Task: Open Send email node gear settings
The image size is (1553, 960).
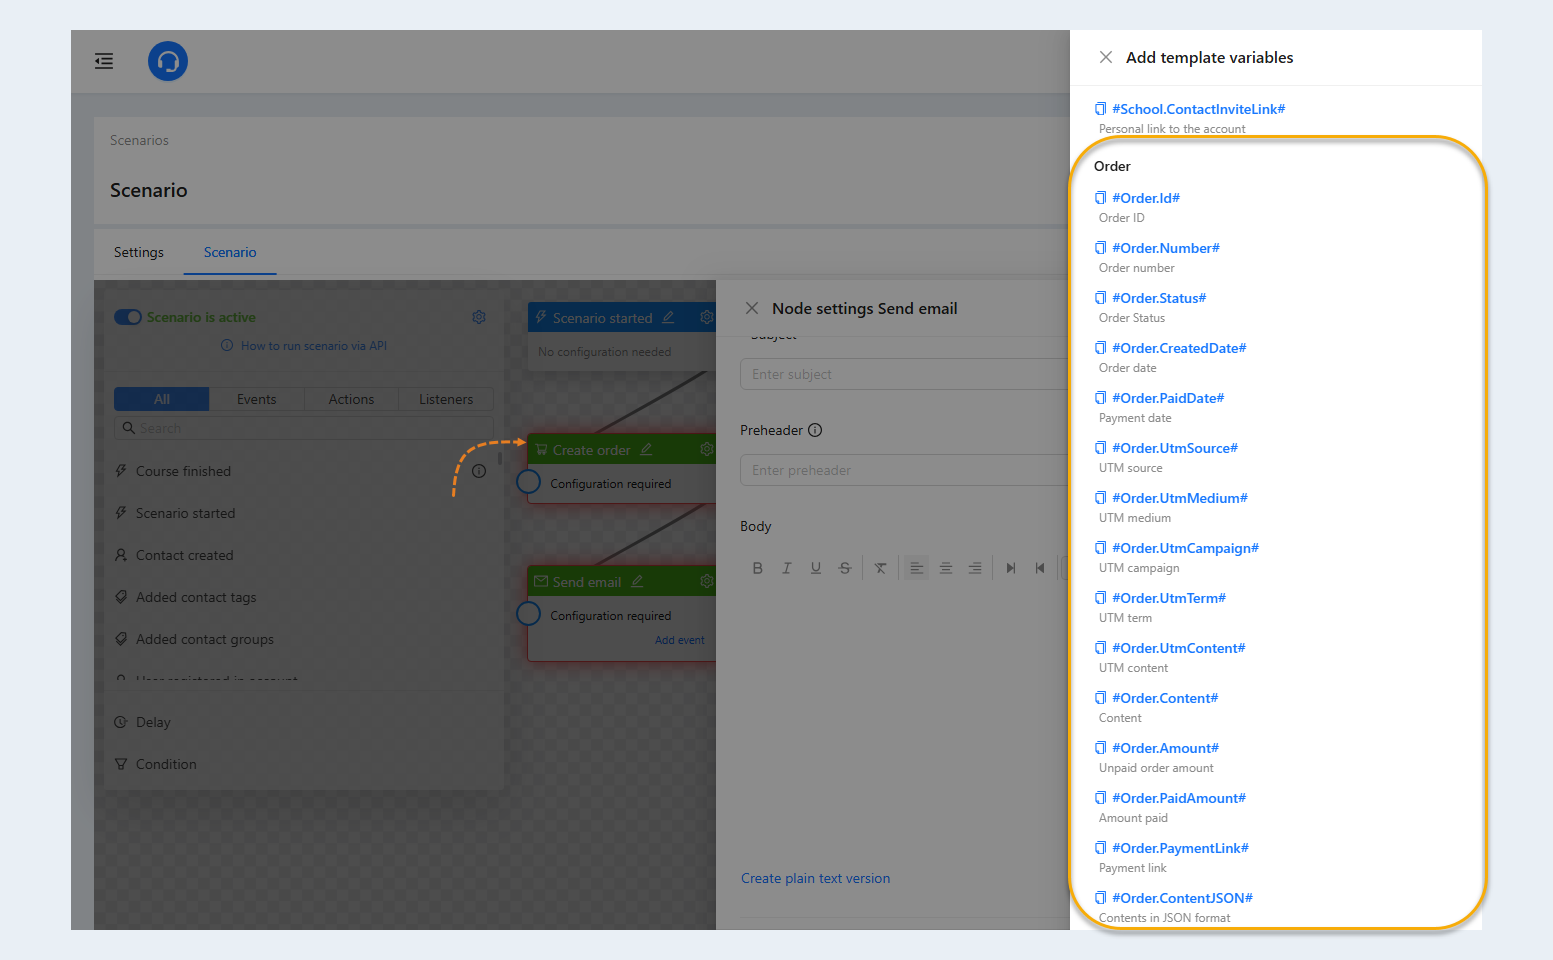Action: coord(707,581)
